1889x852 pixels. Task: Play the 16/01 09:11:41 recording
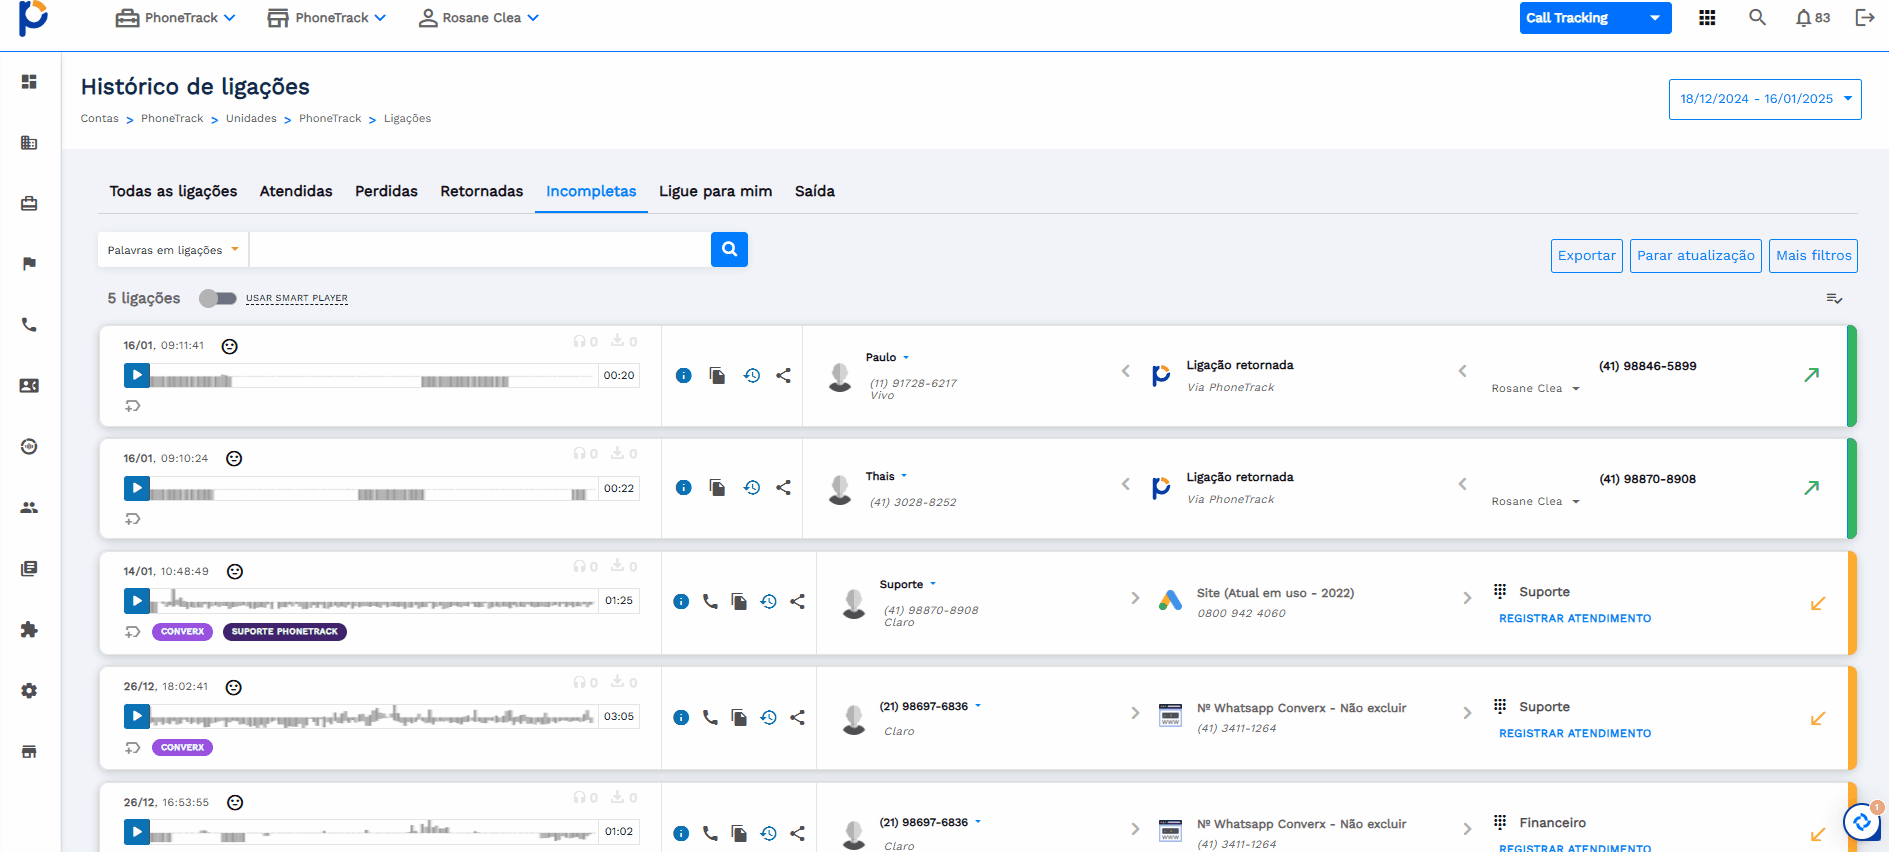(137, 376)
